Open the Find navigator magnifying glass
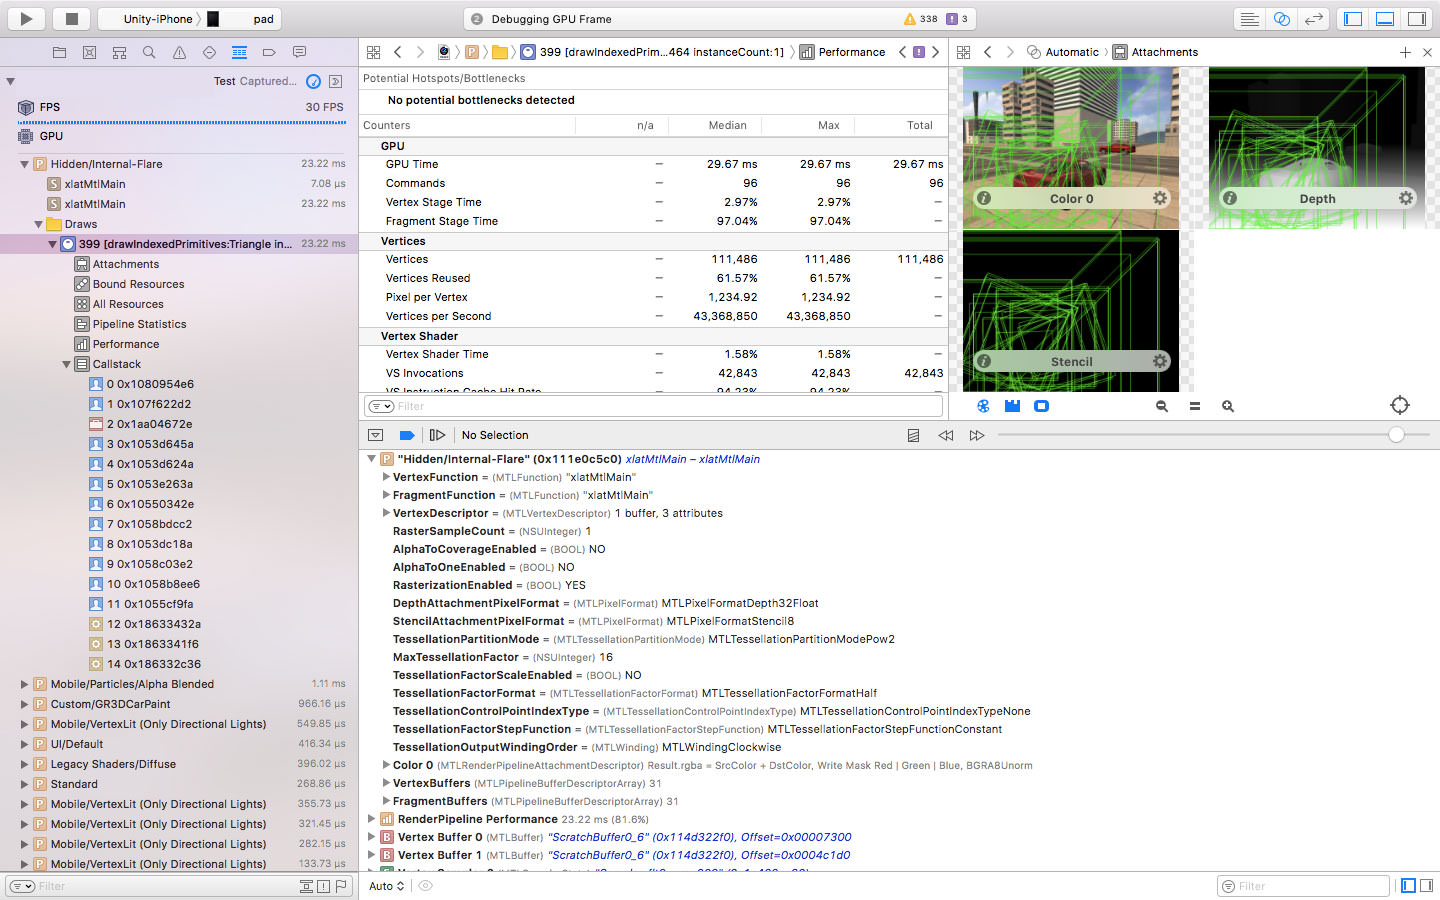The width and height of the screenshot is (1440, 900). (x=149, y=53)
